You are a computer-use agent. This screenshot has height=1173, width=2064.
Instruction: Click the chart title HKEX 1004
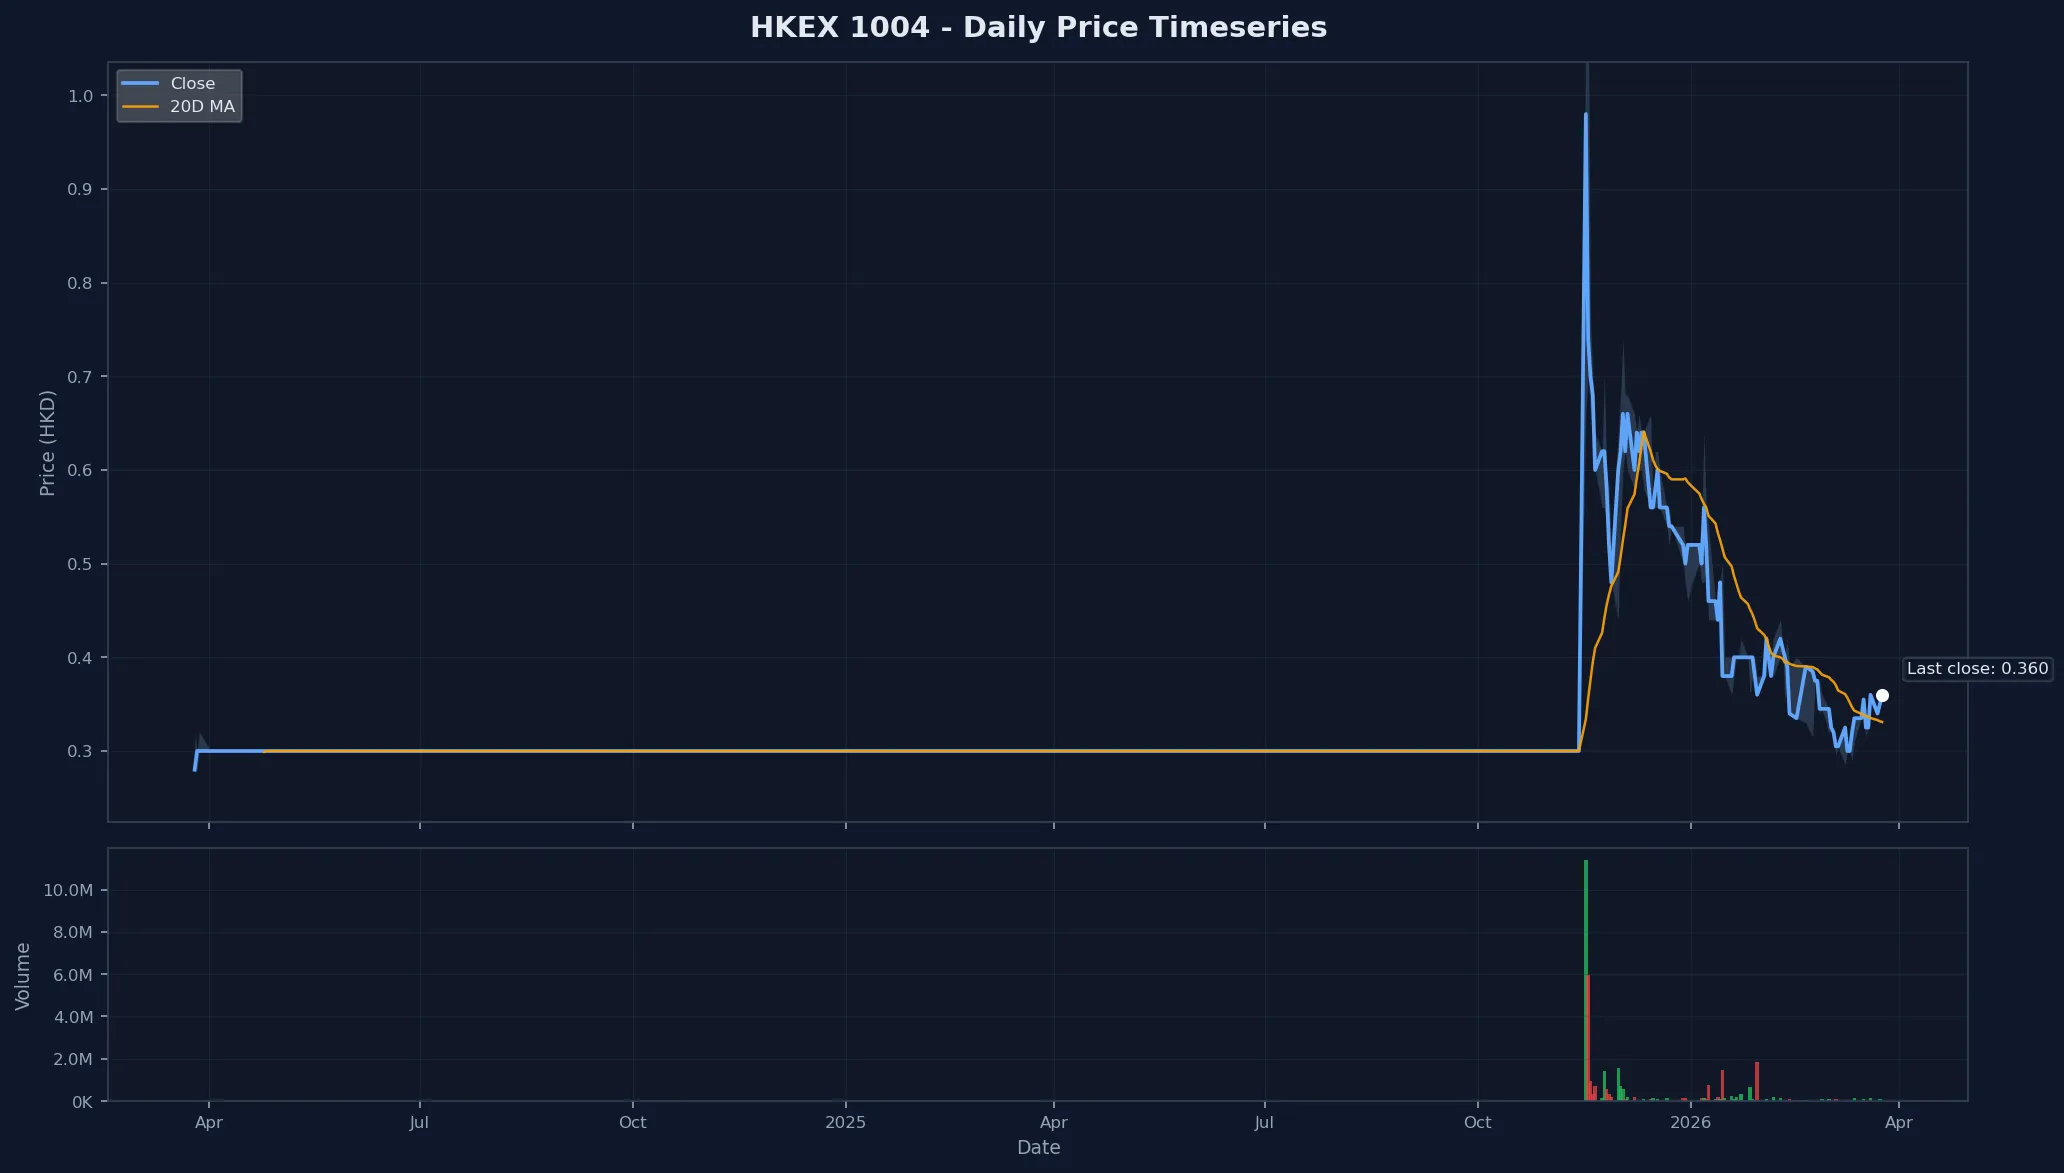[x=1038, y=27]
